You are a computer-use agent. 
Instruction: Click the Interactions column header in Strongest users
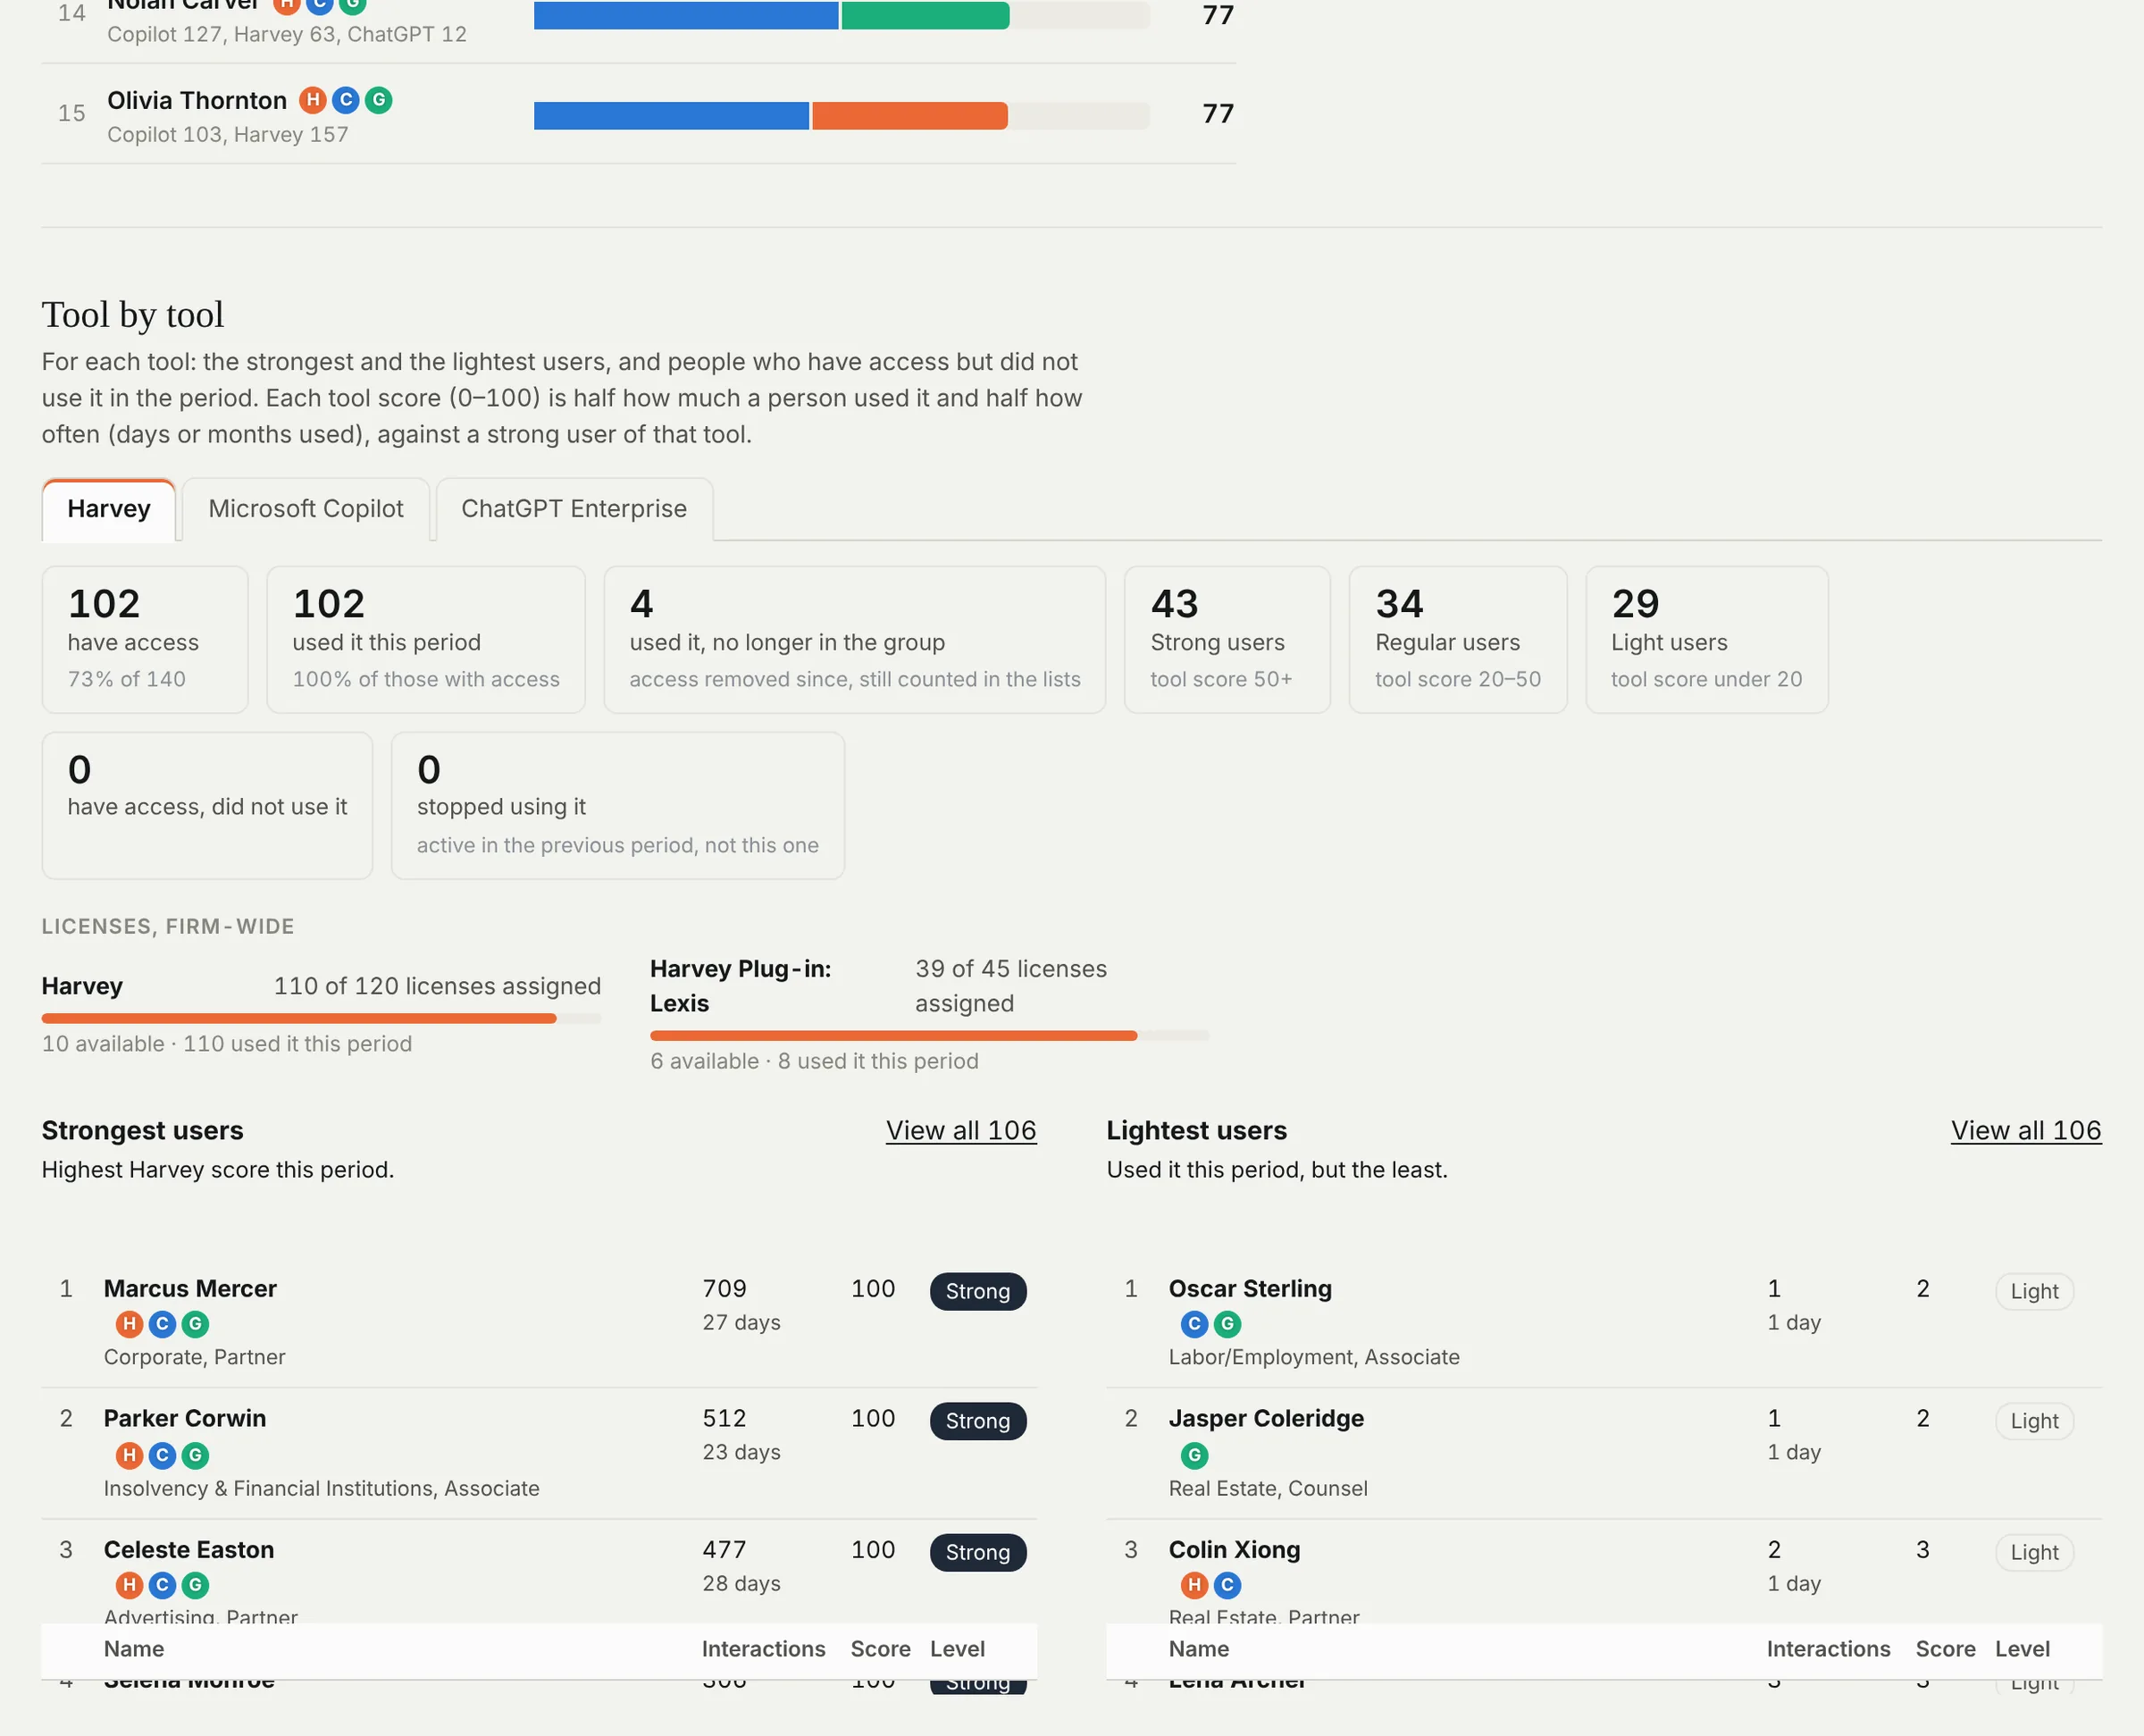763,1649
